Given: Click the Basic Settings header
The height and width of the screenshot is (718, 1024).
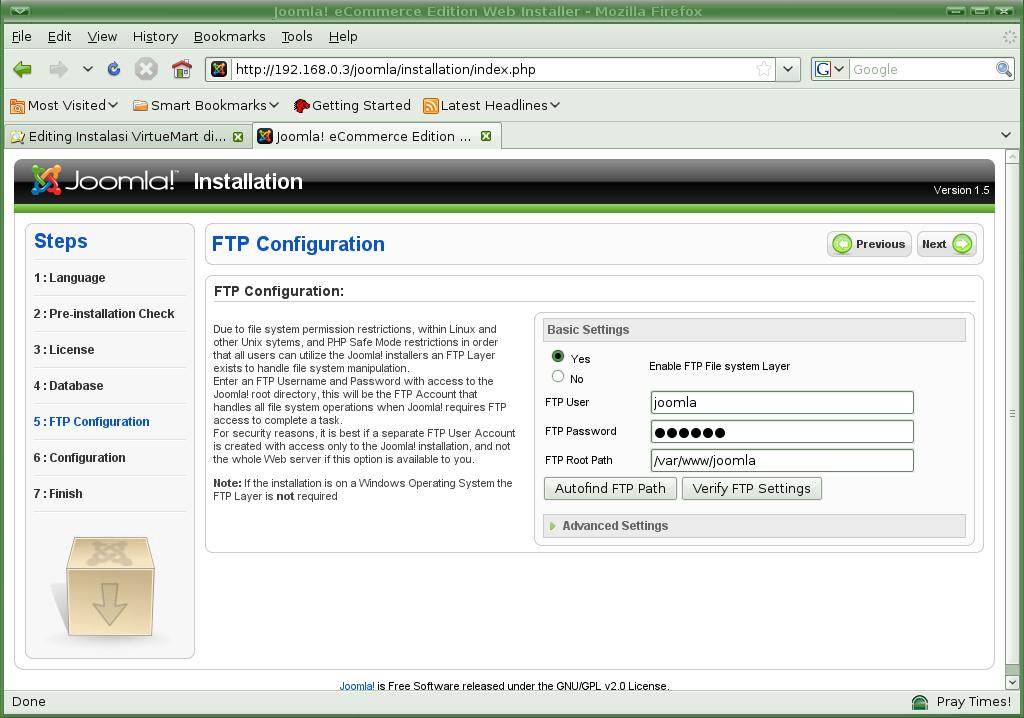Looking at the screenshot, I should coord(754,330).
